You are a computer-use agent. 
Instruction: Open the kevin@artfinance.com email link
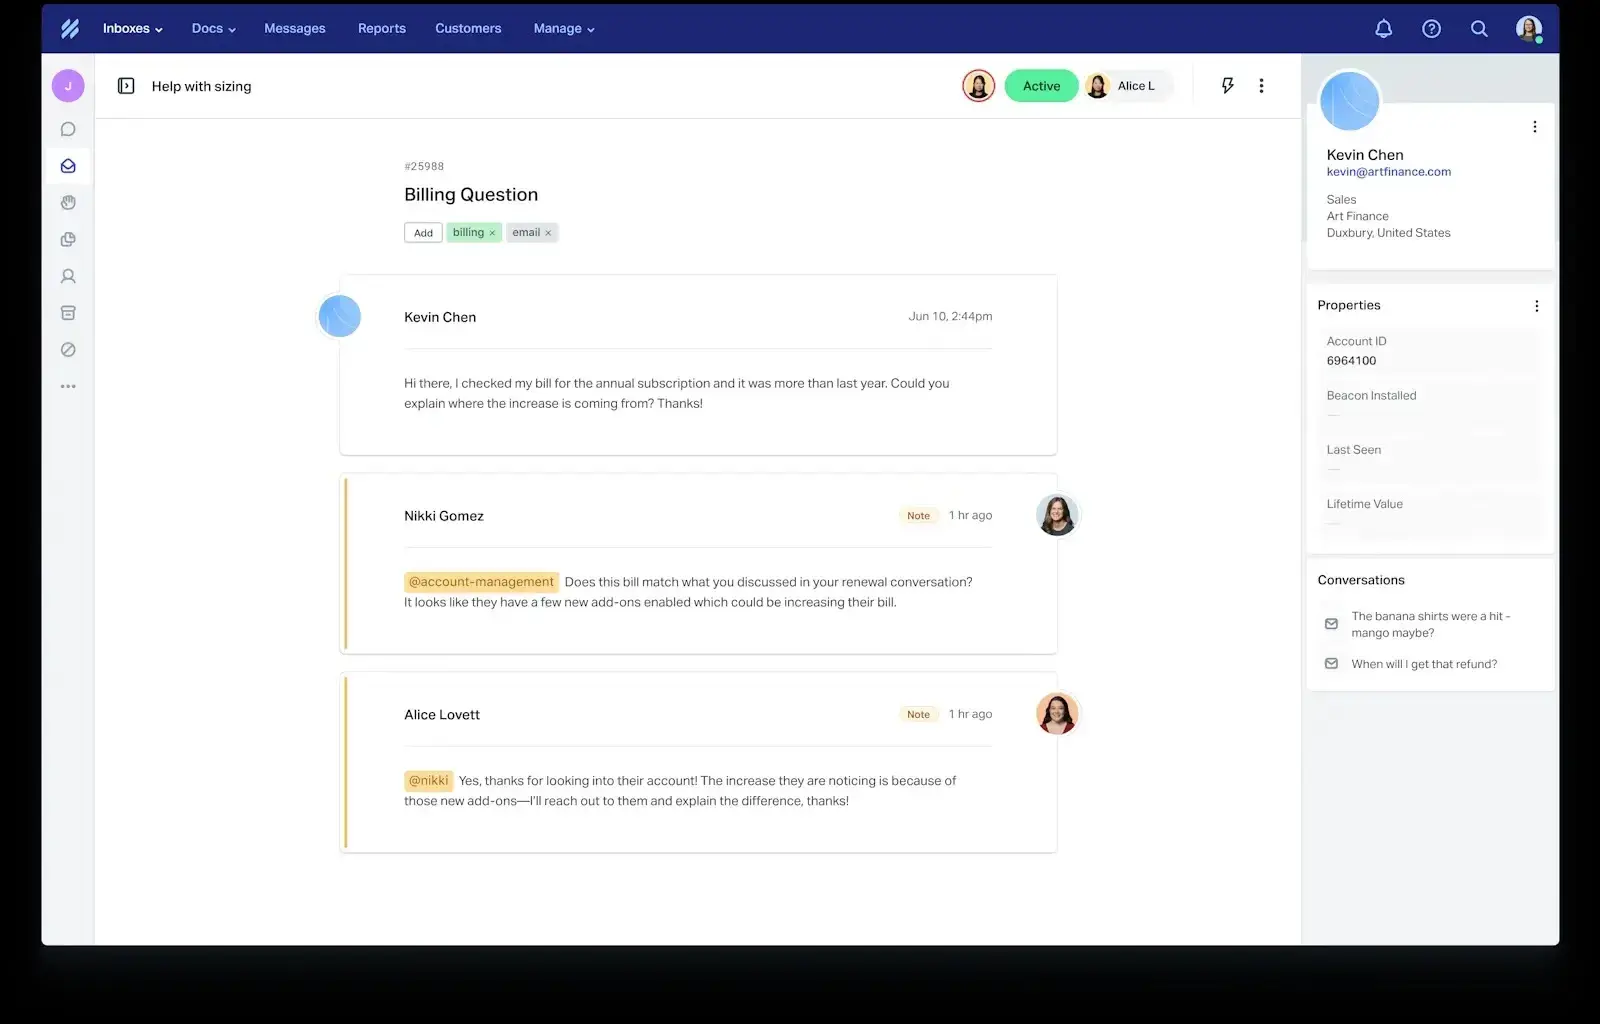pyautogui.click(x=1388, y=172)
